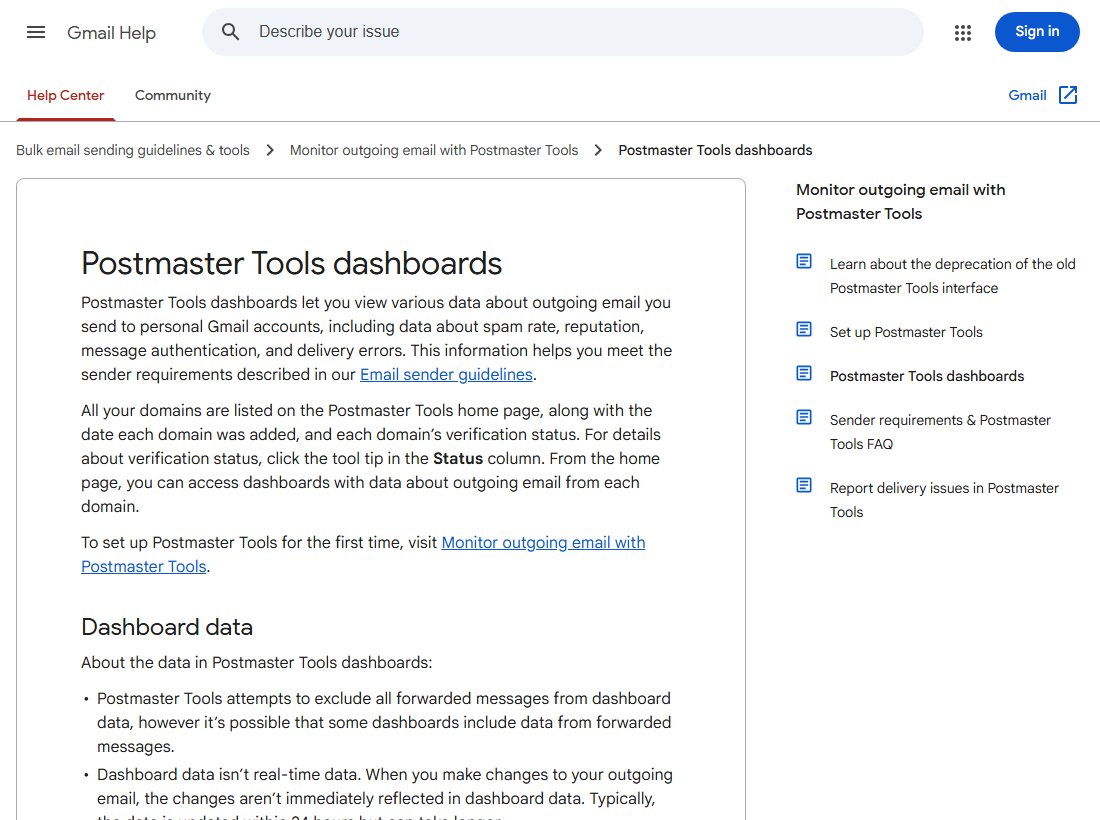Click the article icon beside 'Learn about the deprecation'
Screen dimensions: 1100x820
point(804,262)
